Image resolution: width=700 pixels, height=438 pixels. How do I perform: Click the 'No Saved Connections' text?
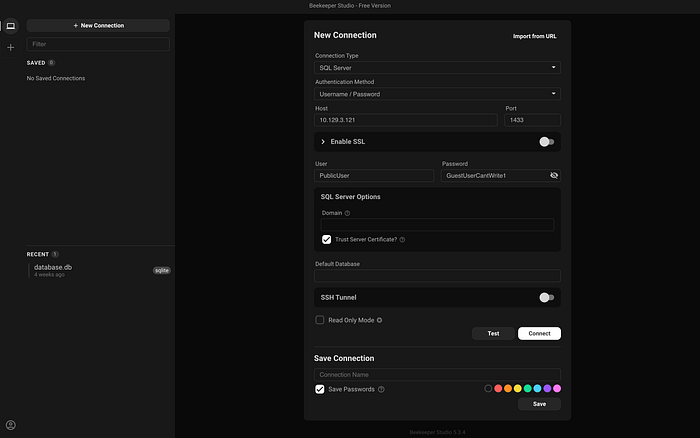tap(56, 78)
